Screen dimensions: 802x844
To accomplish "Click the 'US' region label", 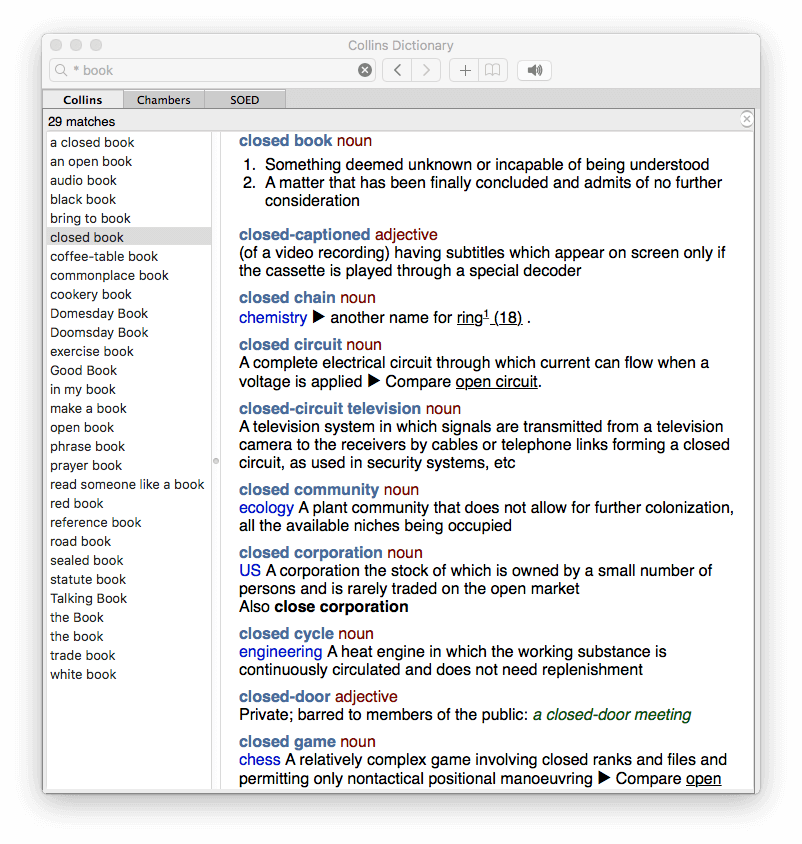I will [250, 571].
